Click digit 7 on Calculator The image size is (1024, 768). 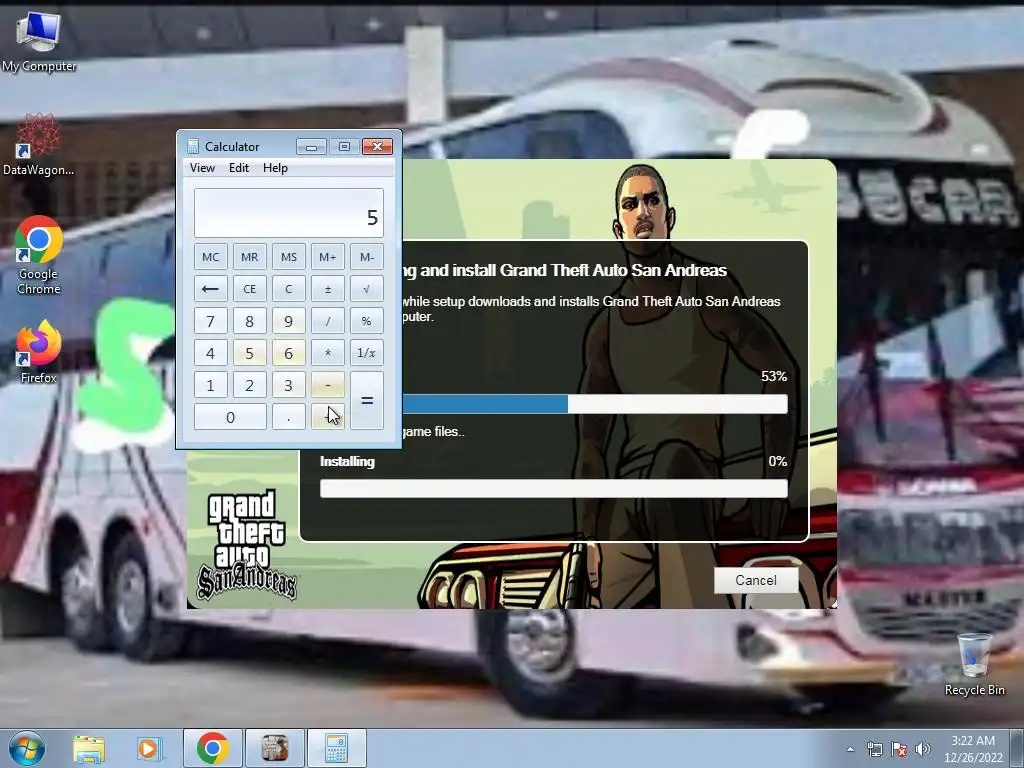point(210,321)
